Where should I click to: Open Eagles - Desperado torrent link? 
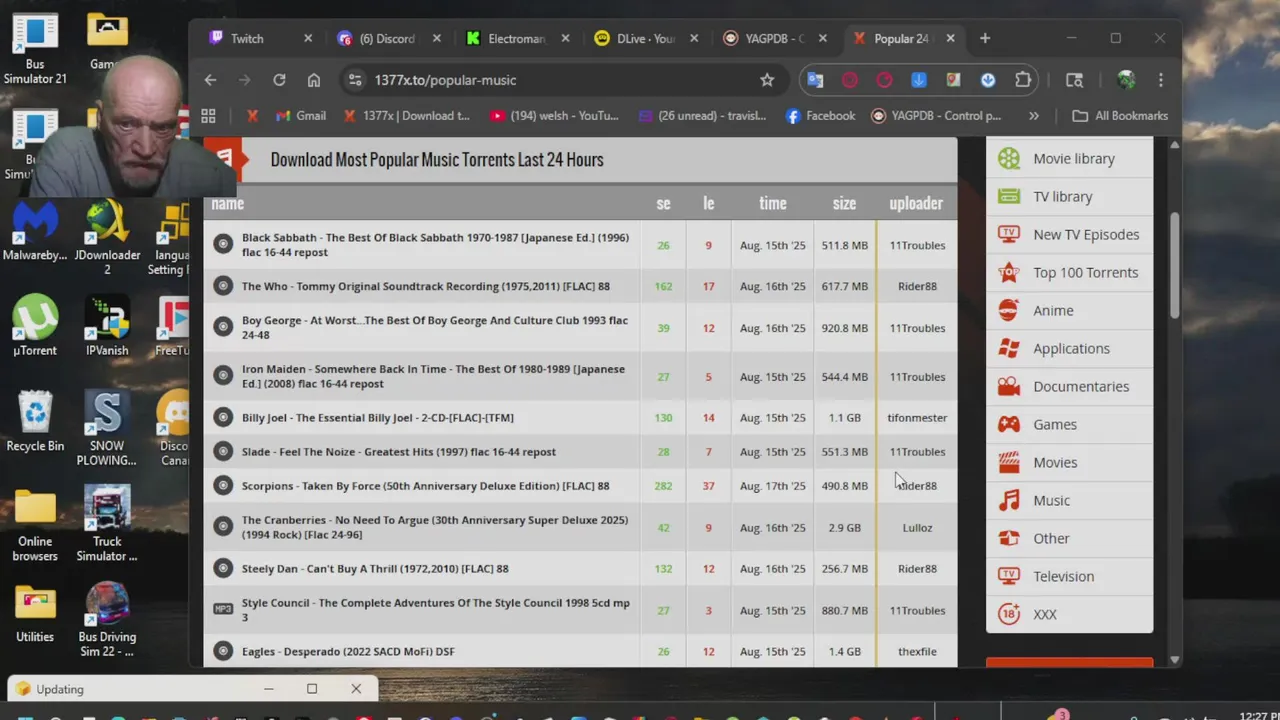(x=348, y=651)
